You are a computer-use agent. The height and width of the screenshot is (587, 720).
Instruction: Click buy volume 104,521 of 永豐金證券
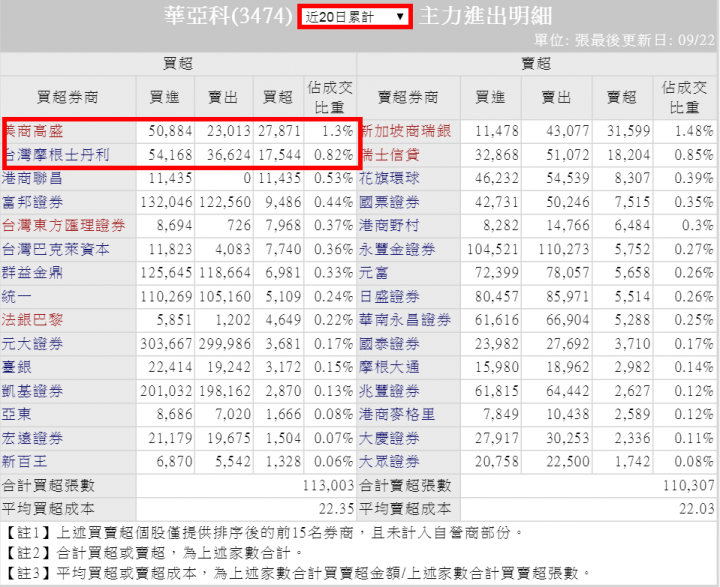(x=493, y=249)
